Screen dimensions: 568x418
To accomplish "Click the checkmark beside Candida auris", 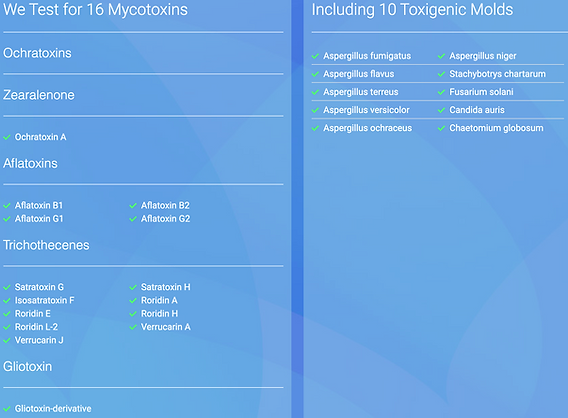I will tap(441, 110).
